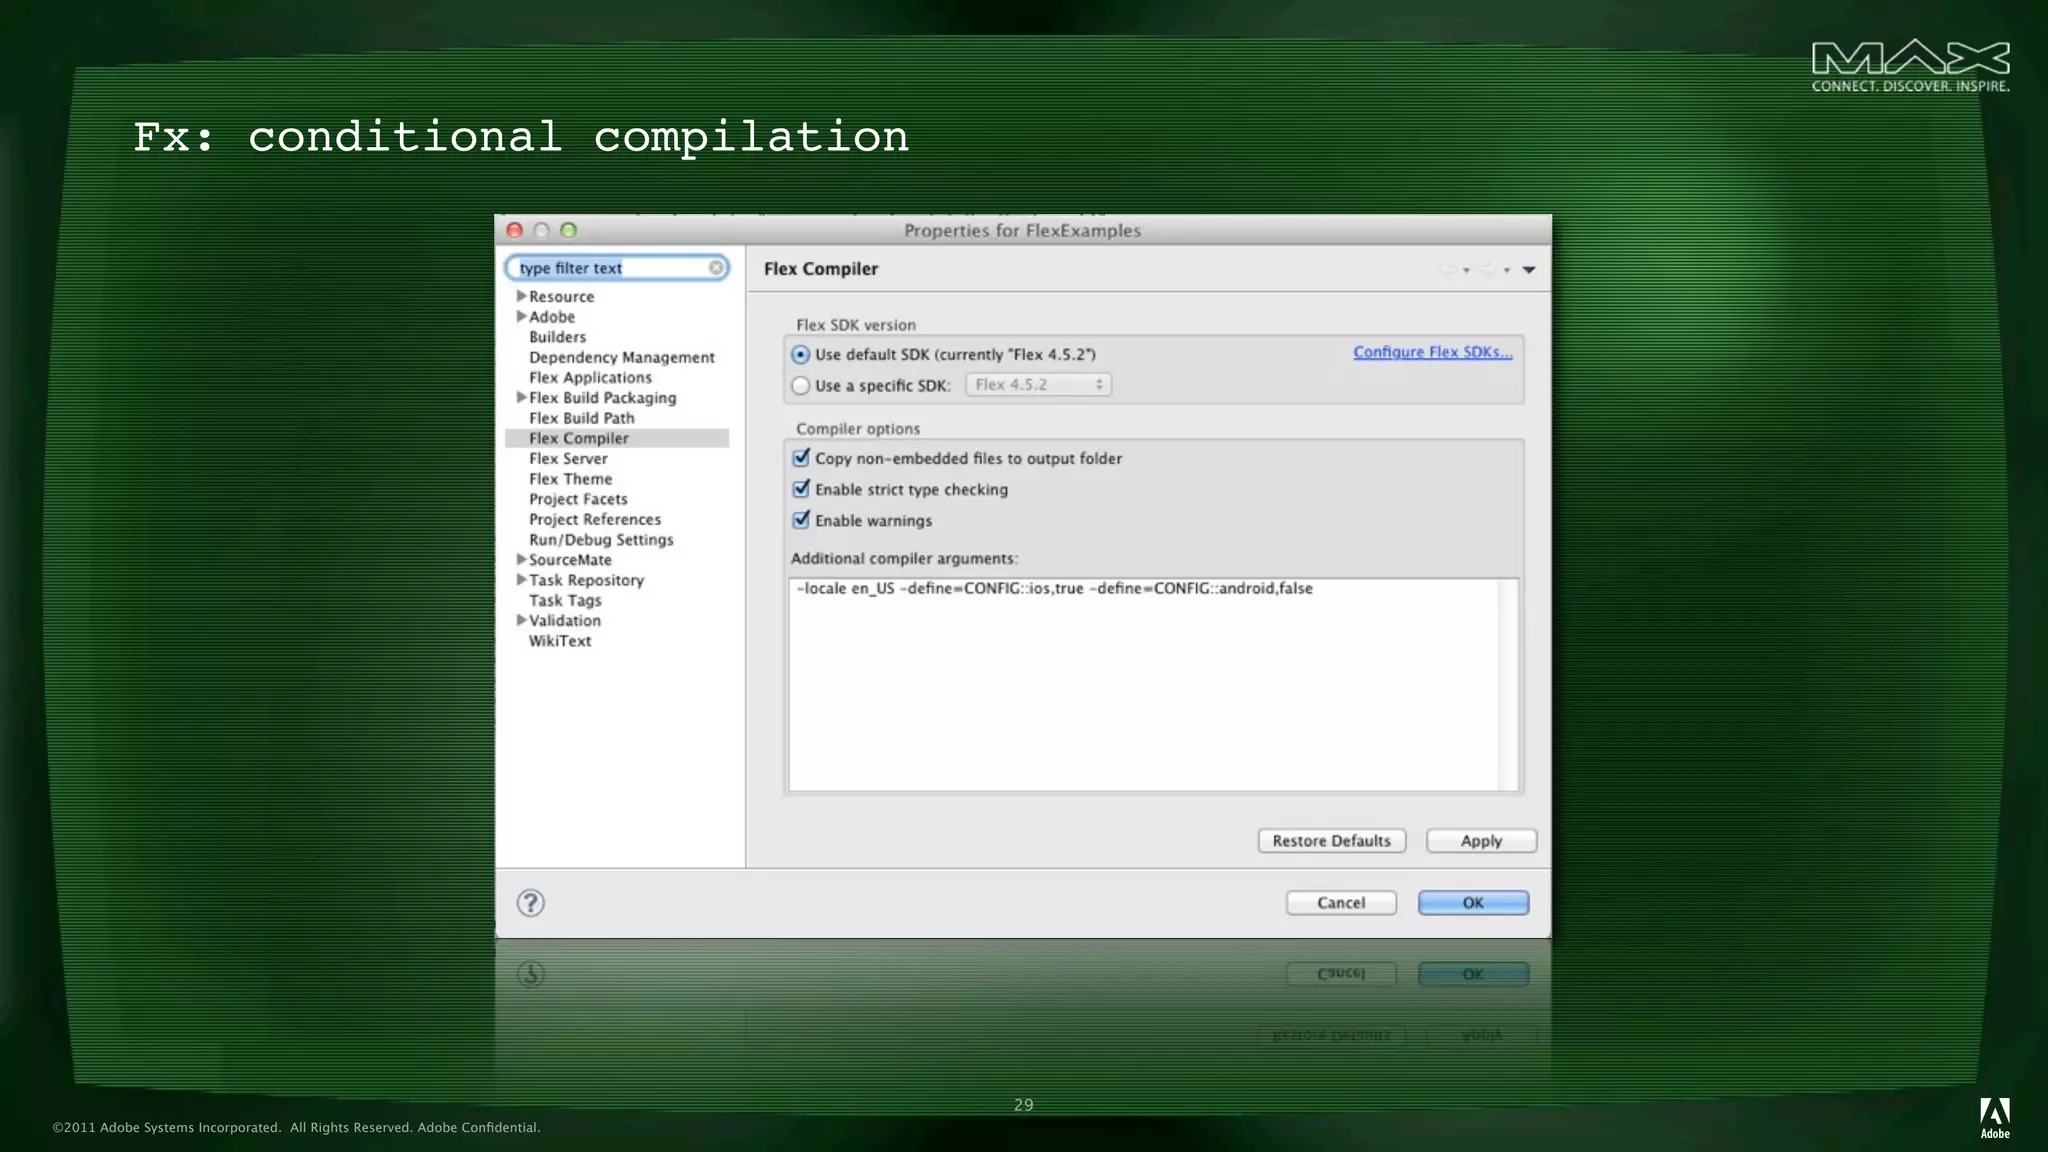This screenshot has height=1152, width=2048.
Task: Open Flex Build Path page
Action: [x=581, y=418]
